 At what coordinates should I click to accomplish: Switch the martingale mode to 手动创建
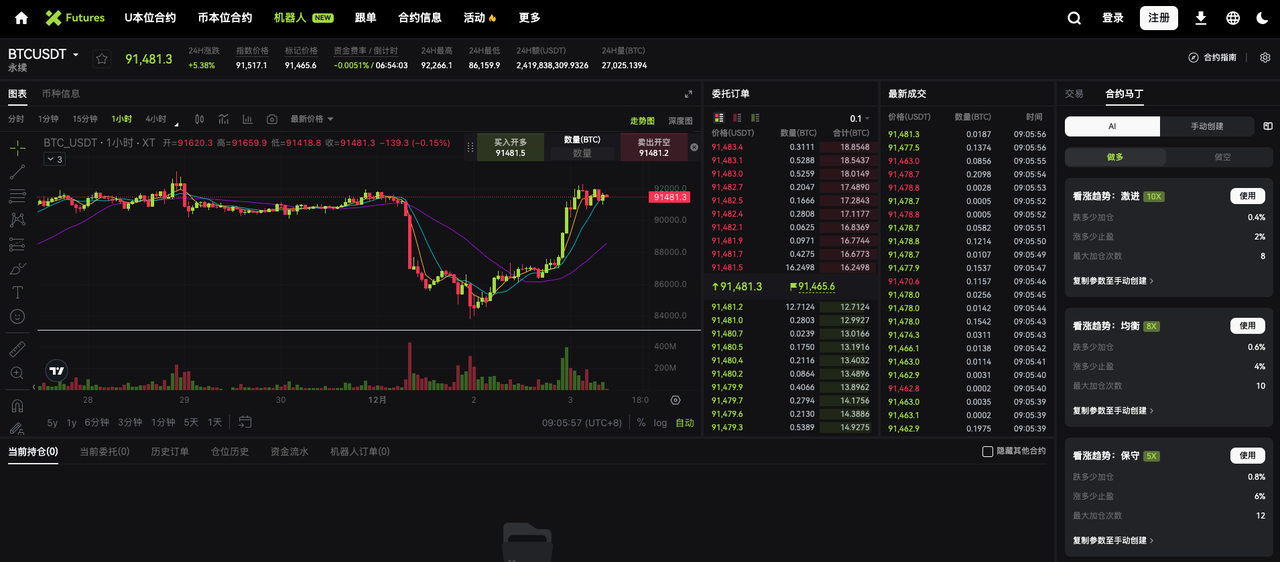tap(1206, 126)
